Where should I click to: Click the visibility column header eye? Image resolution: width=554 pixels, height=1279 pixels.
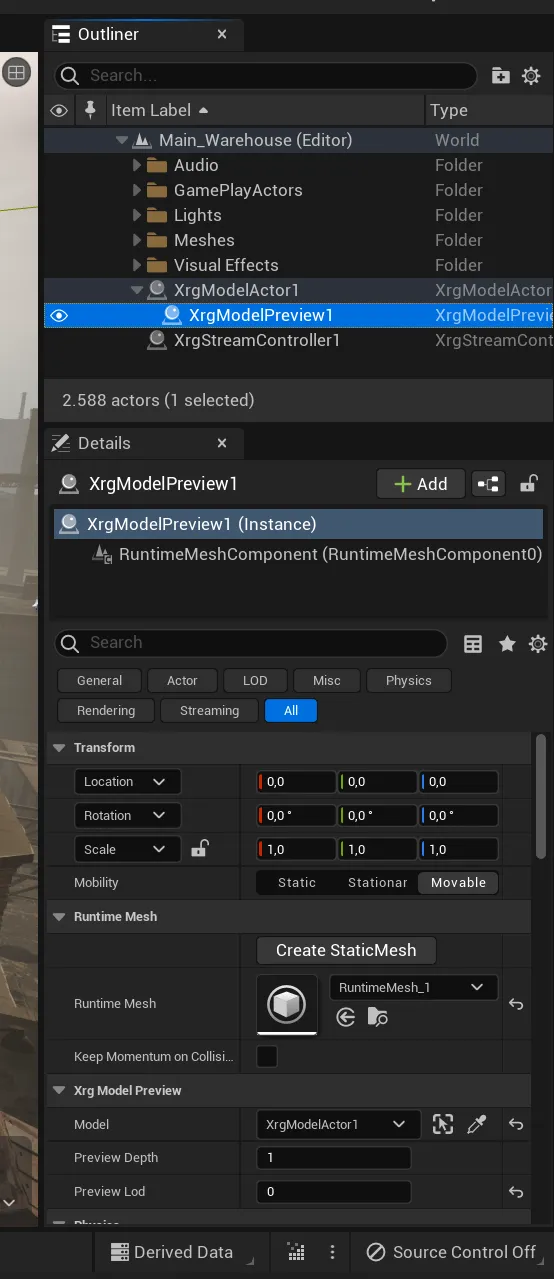[x=59, y=110]
